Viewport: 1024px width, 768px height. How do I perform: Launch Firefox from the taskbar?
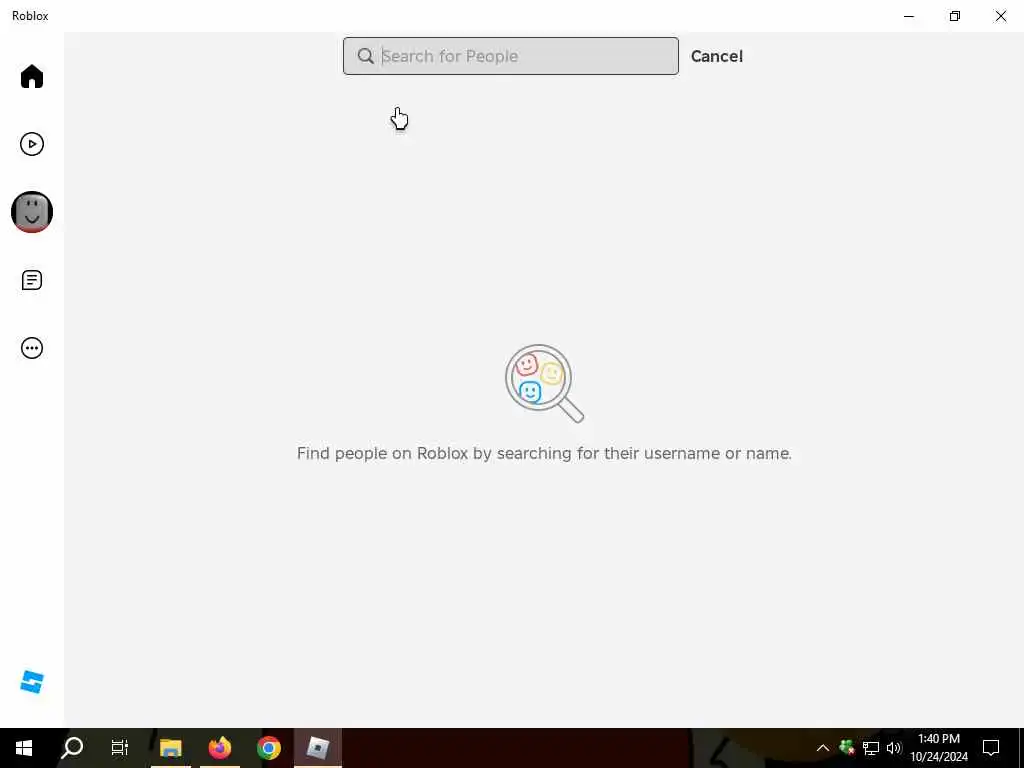point(219,748)
